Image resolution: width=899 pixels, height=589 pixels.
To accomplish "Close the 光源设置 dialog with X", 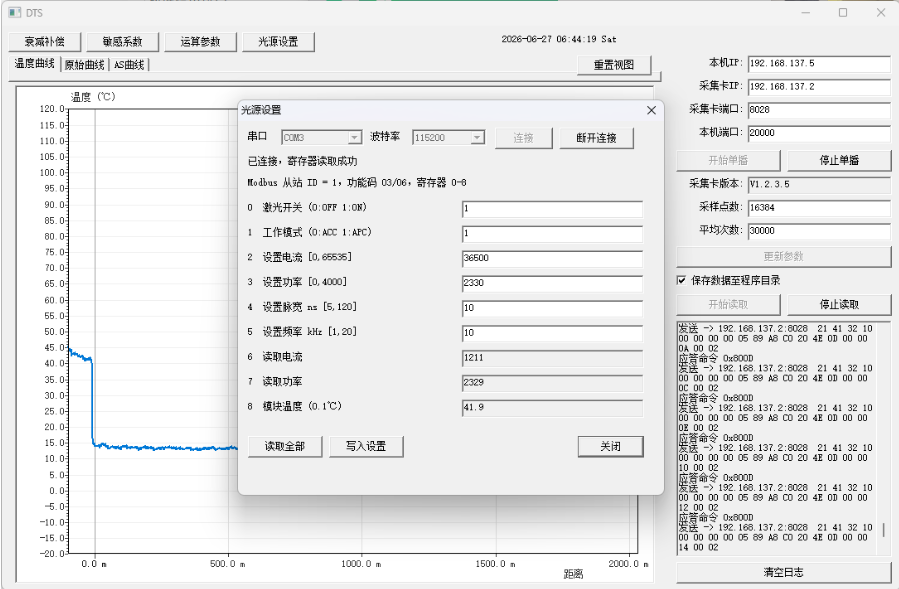I will (x=651, y=110).
